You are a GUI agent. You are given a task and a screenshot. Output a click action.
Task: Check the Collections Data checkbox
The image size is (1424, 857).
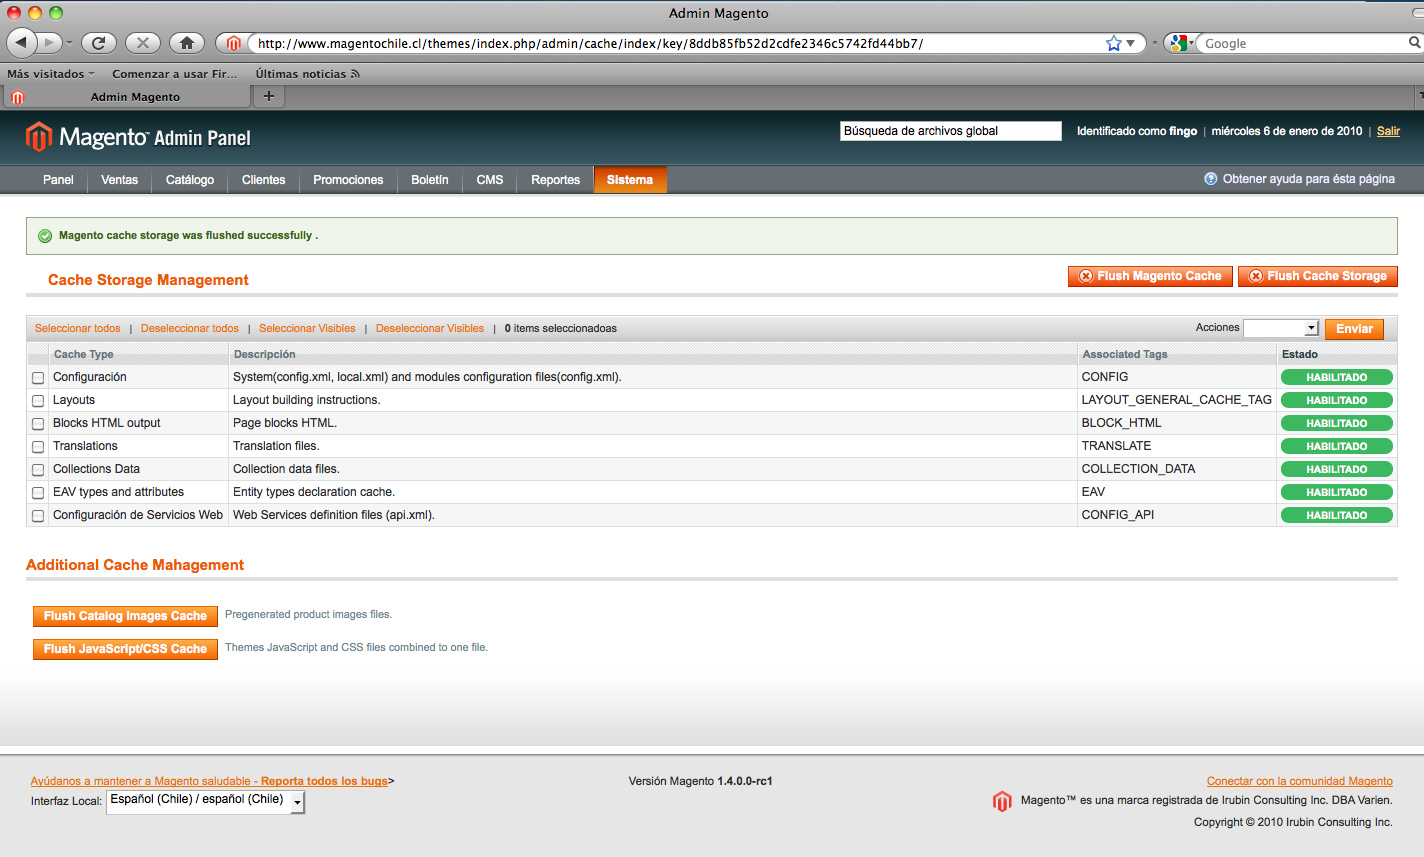point(38,470)
